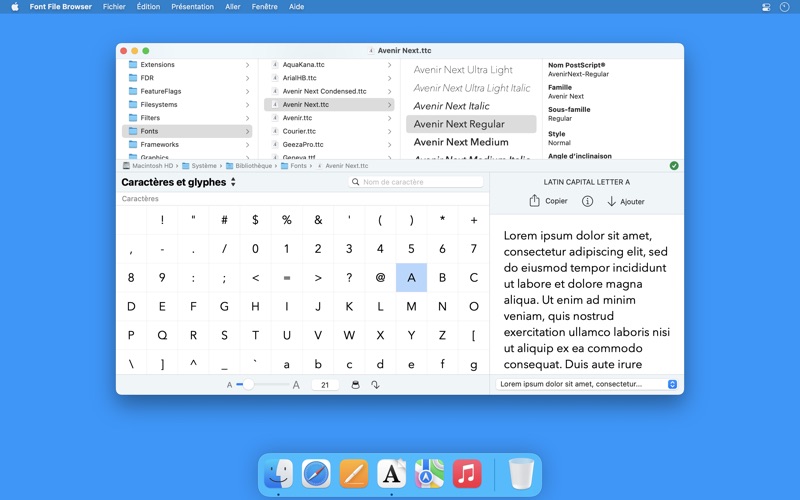Viewport: 800px width, 500px height.
Task: Click the Nom de caractère search field
Action: point(416,182)
